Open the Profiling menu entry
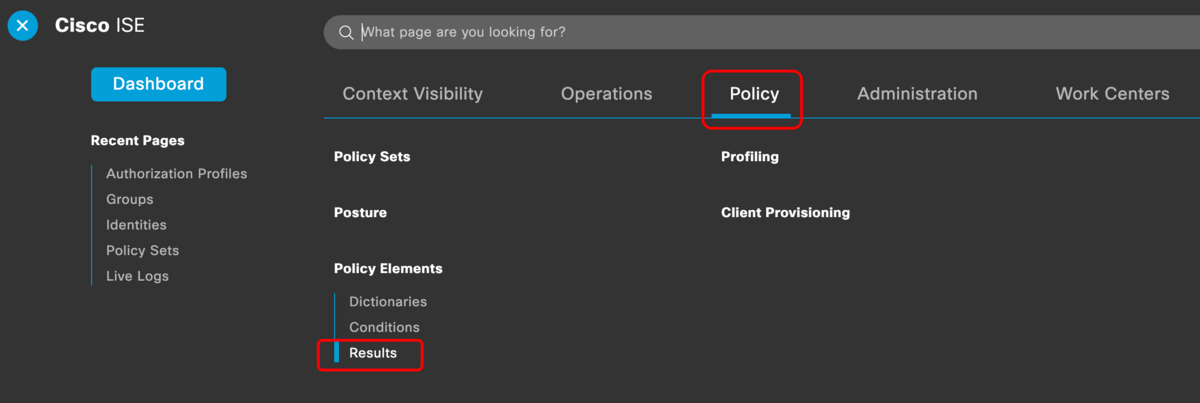 click(750, 157)
